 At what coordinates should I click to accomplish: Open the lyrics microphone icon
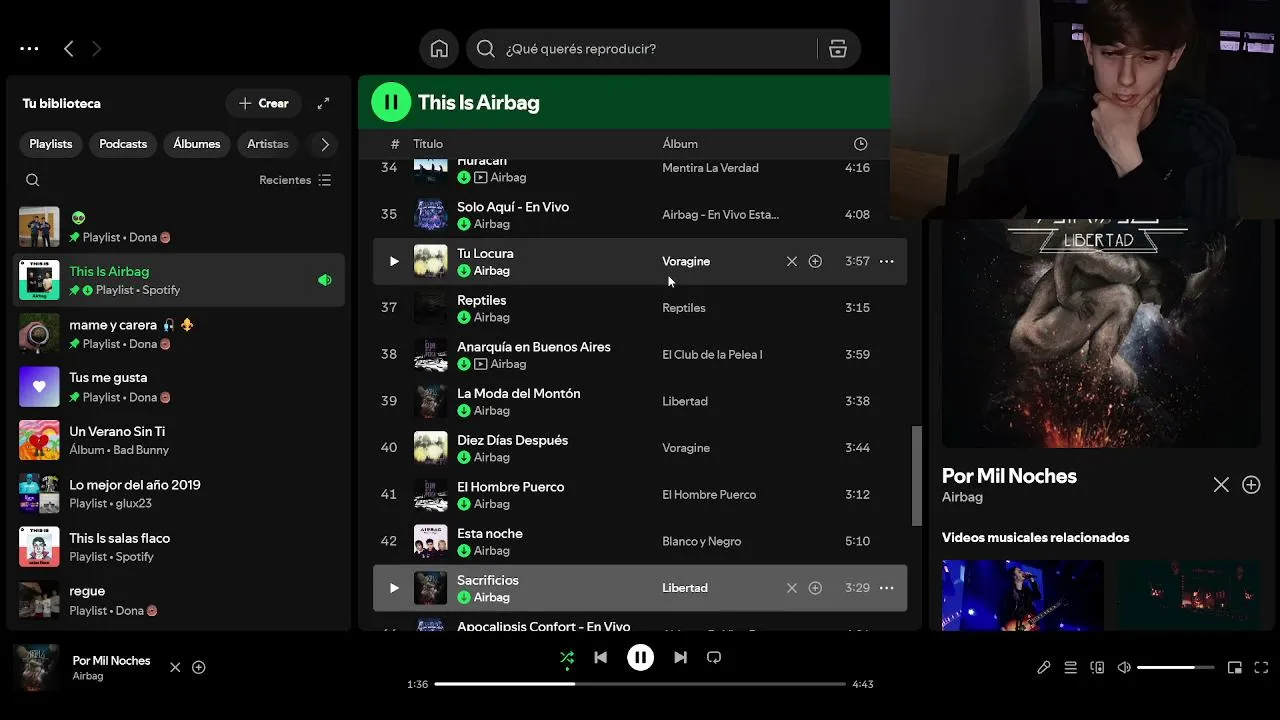1044,668
